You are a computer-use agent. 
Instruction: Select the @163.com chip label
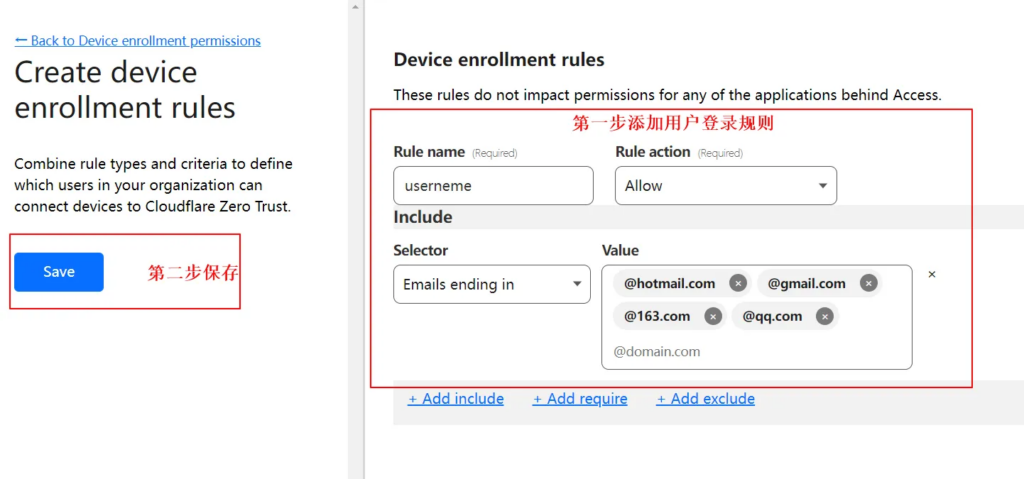click(x=657, y=316)
